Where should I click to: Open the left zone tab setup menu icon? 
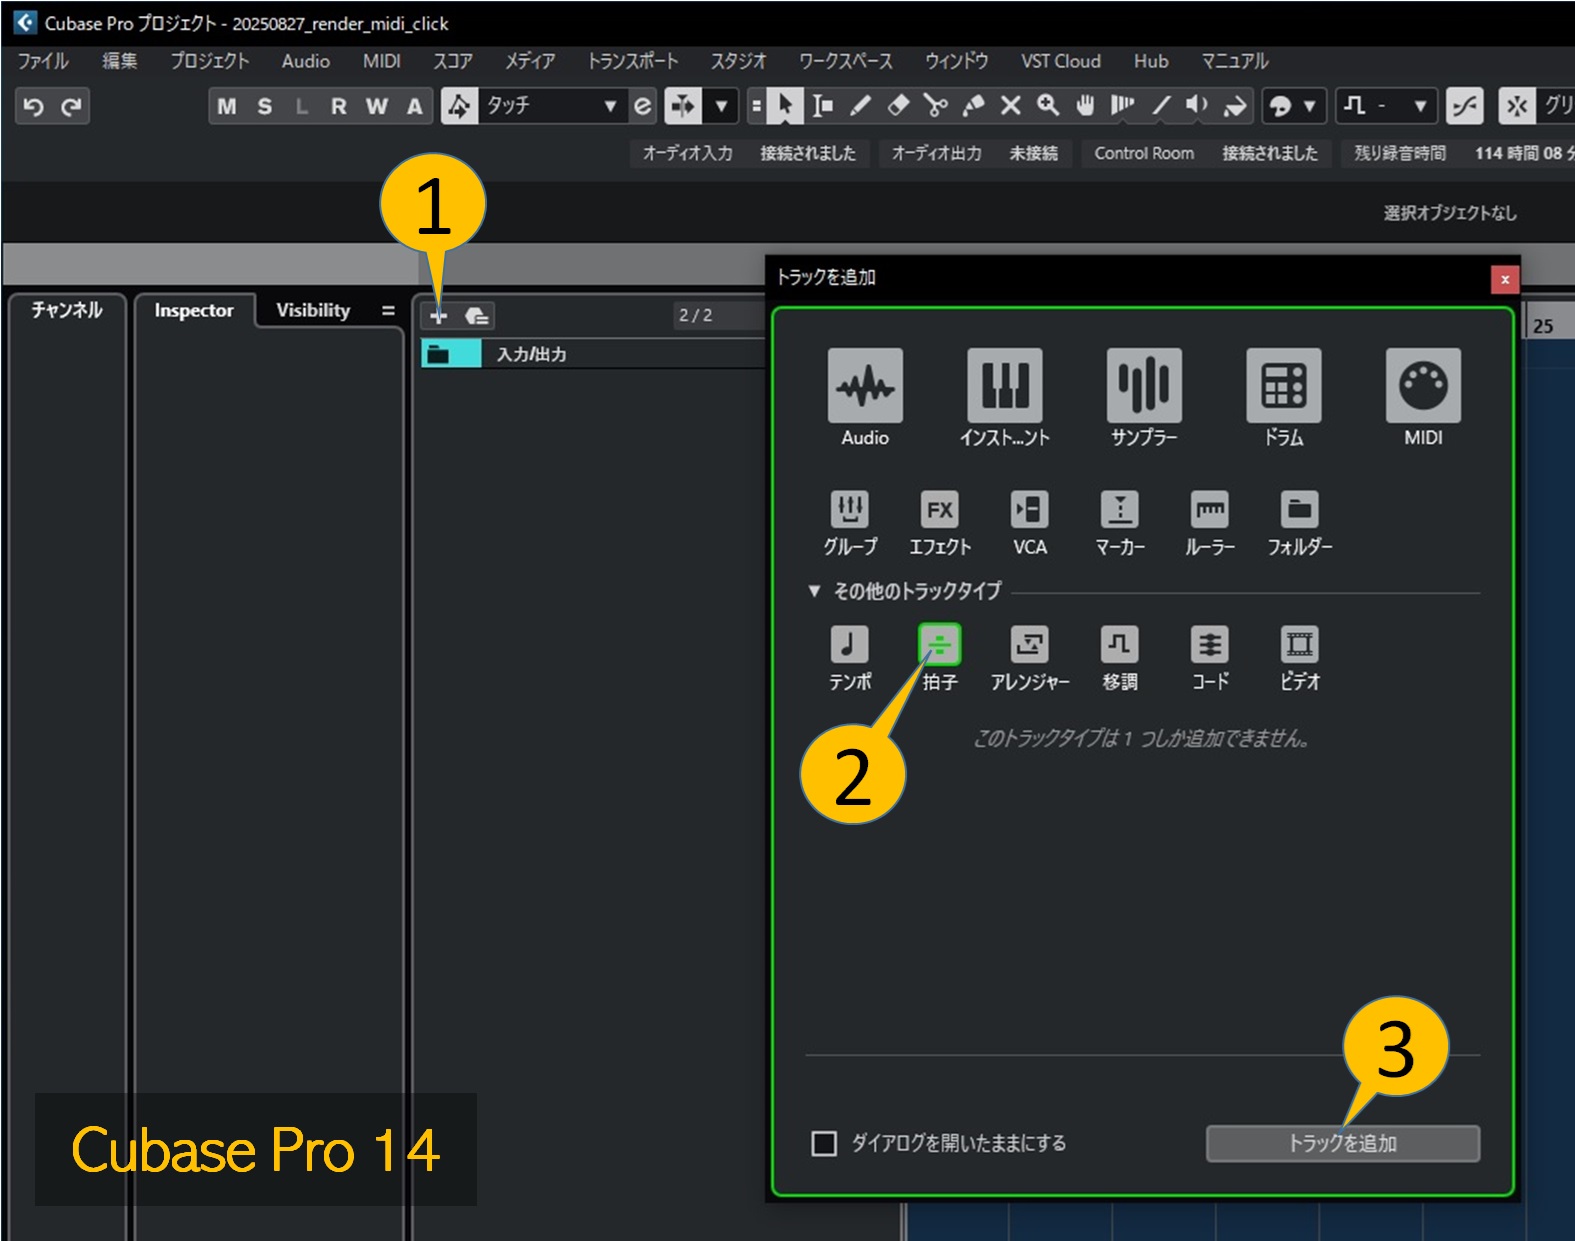tap(388, 311)
